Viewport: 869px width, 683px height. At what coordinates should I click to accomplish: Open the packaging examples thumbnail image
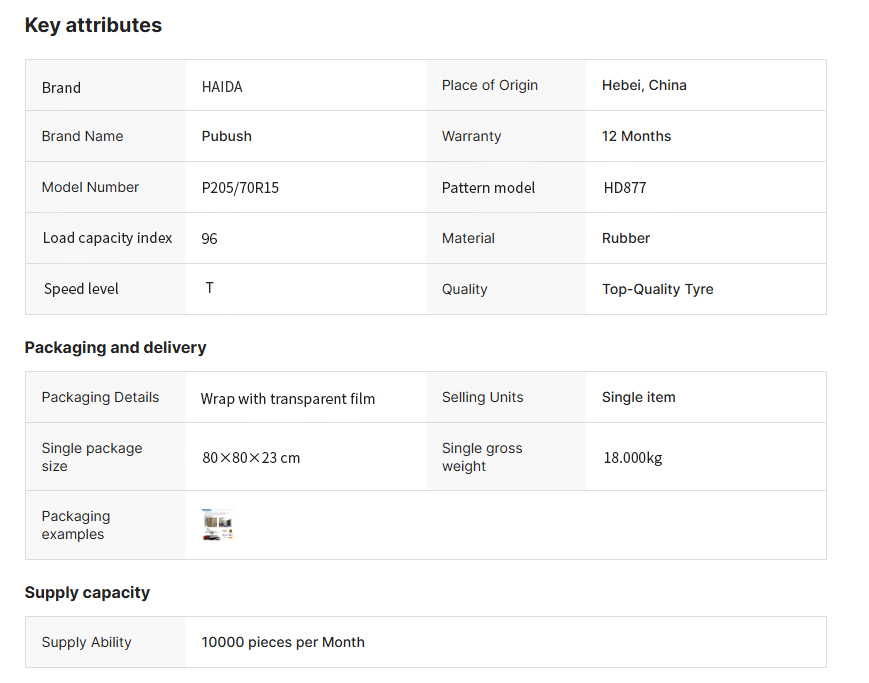pos(218,525)
